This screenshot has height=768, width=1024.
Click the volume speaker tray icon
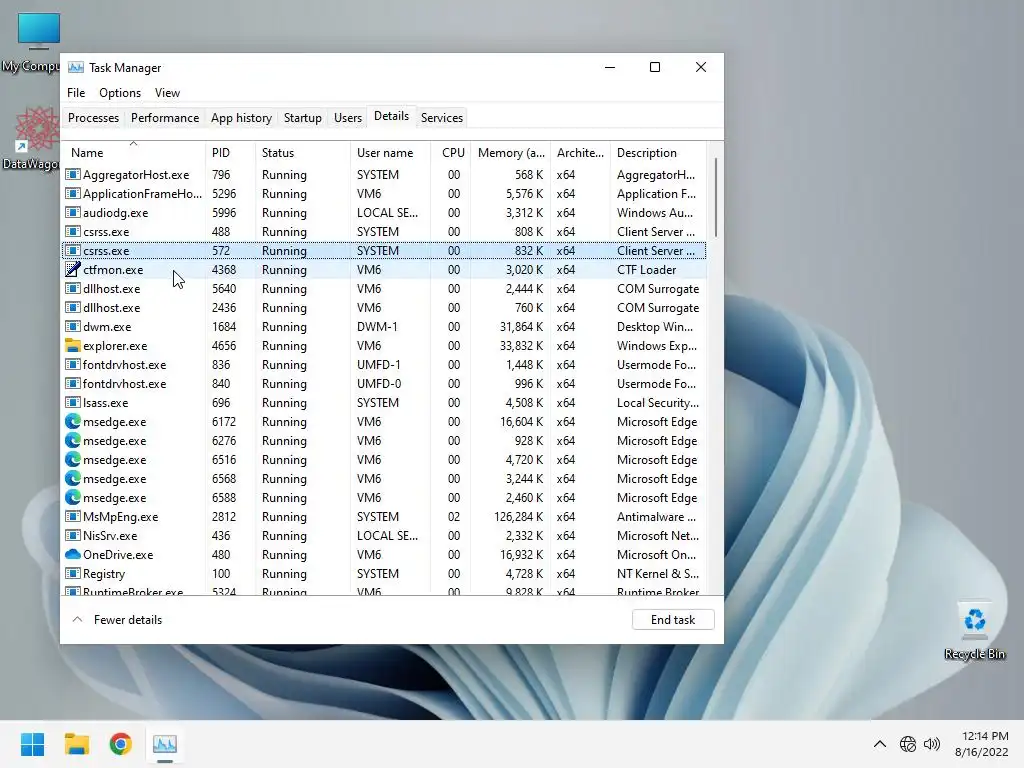coord(932,744)
